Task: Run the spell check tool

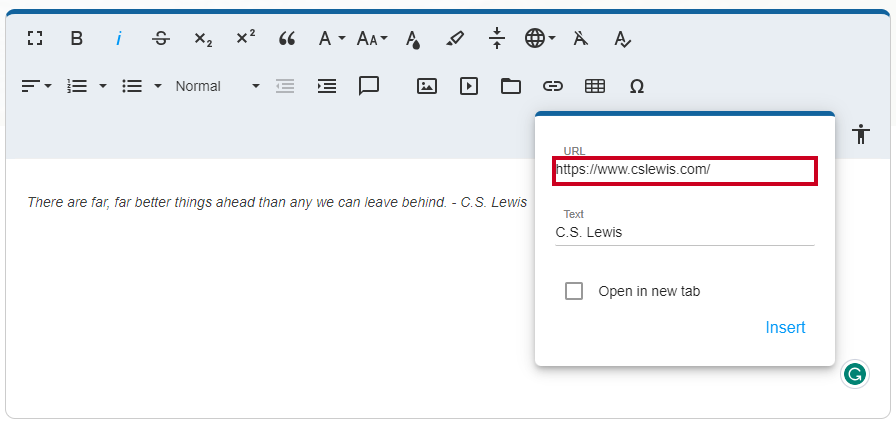Action: (x=622, y=39)
